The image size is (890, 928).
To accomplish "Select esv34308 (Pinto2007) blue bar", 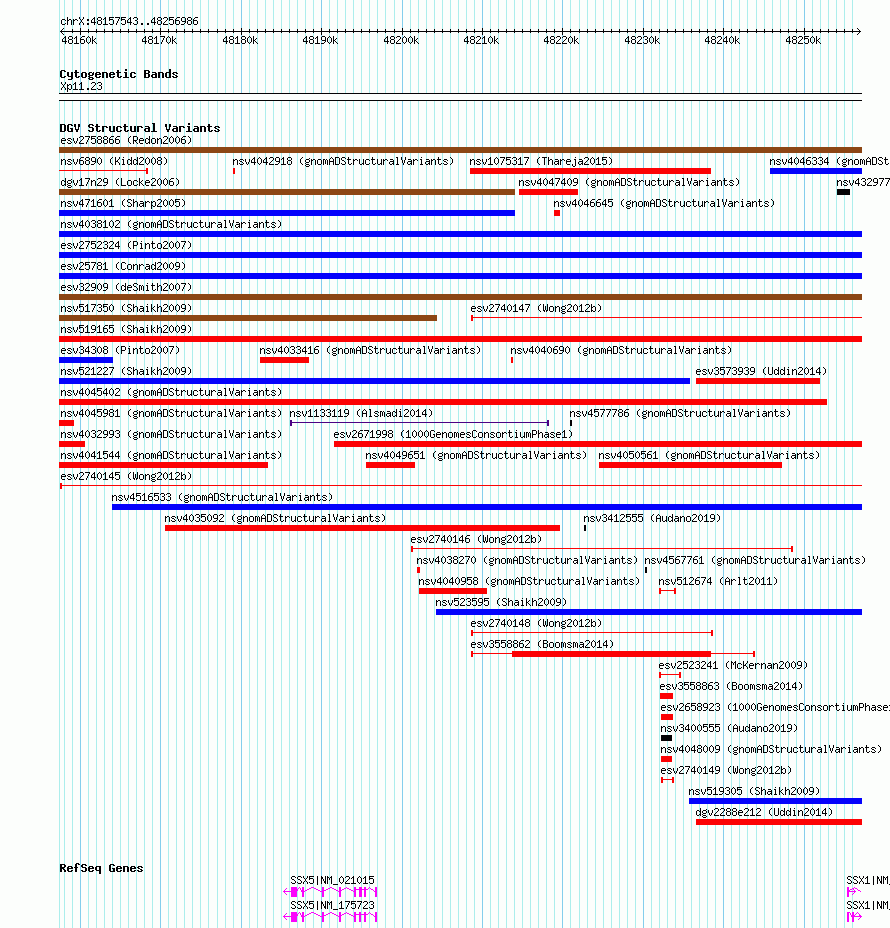I will click(86, 360).
